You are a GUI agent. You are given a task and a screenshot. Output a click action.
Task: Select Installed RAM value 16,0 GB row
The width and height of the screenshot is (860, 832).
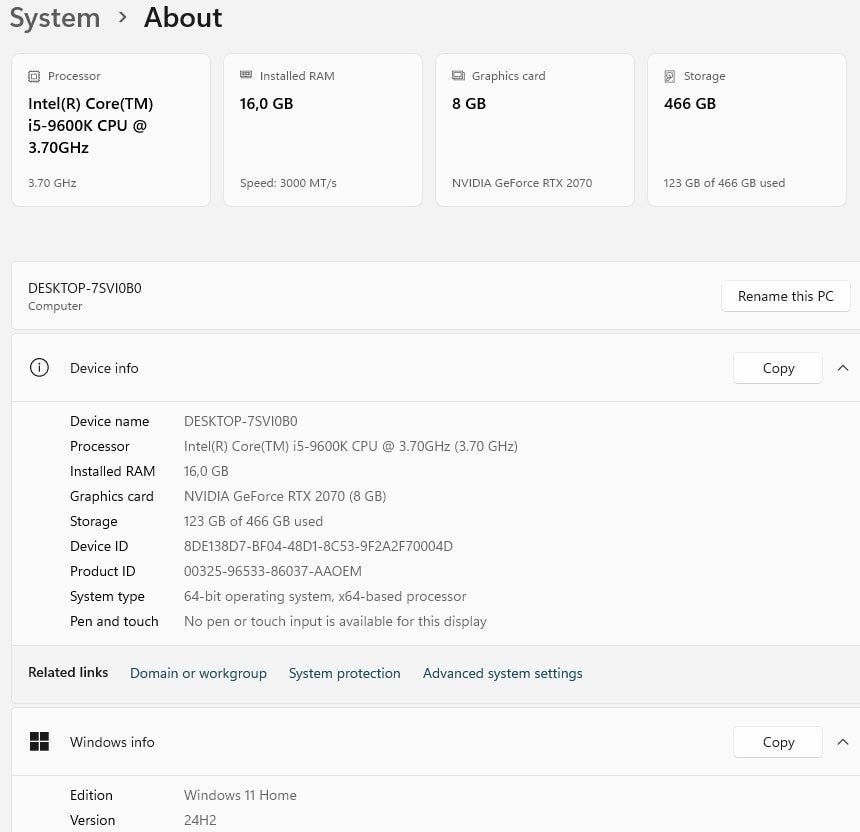coord(206,471)
